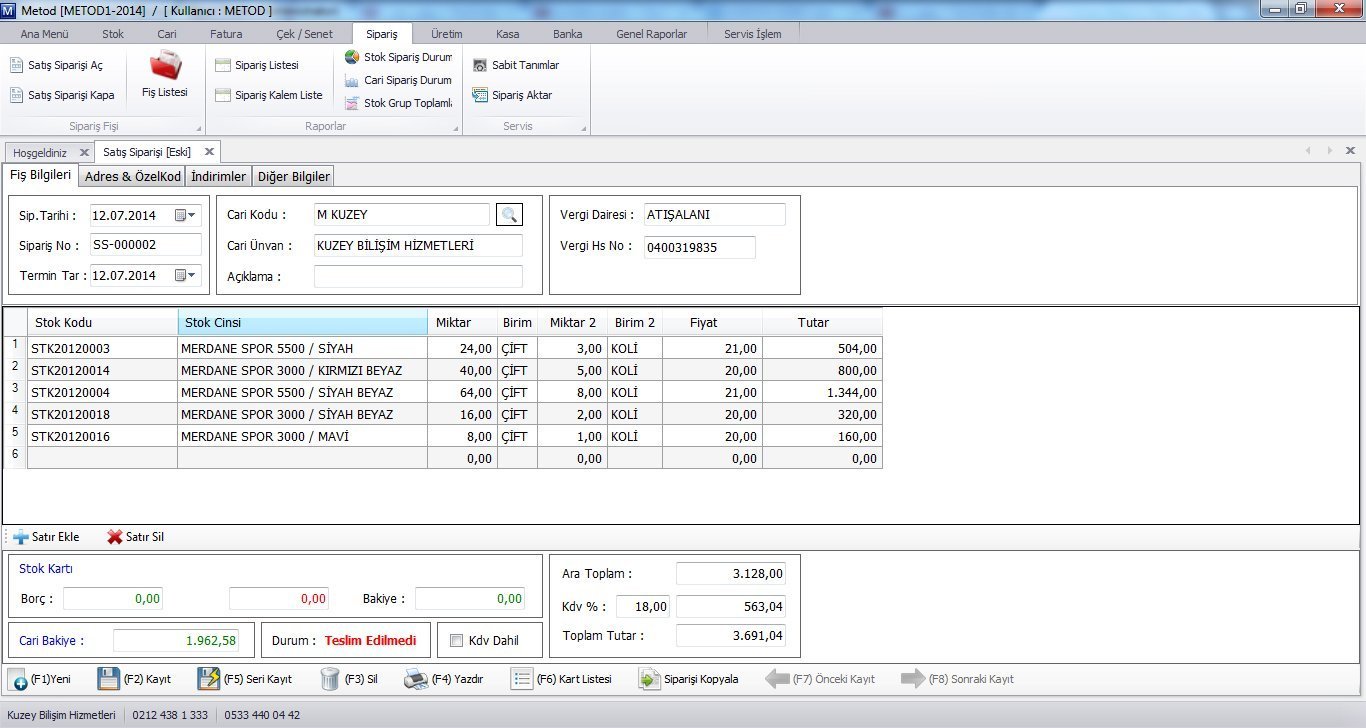This screenshot has width=1366, height=728.
Task: Delete a row with Satır Sil
Action: coord(135,537)
